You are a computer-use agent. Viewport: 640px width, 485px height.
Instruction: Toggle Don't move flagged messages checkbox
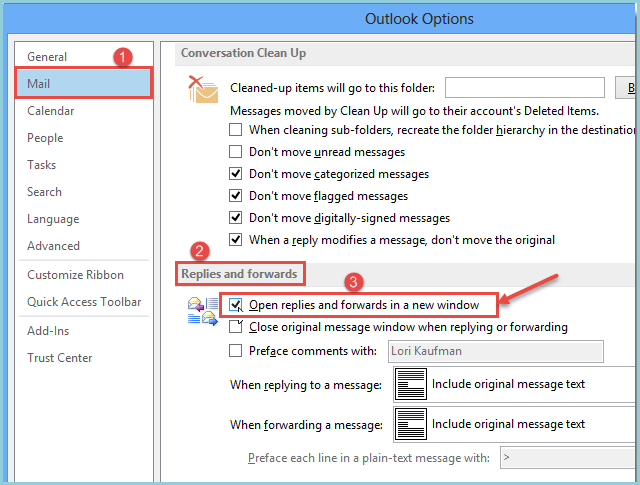coord(236,196)
